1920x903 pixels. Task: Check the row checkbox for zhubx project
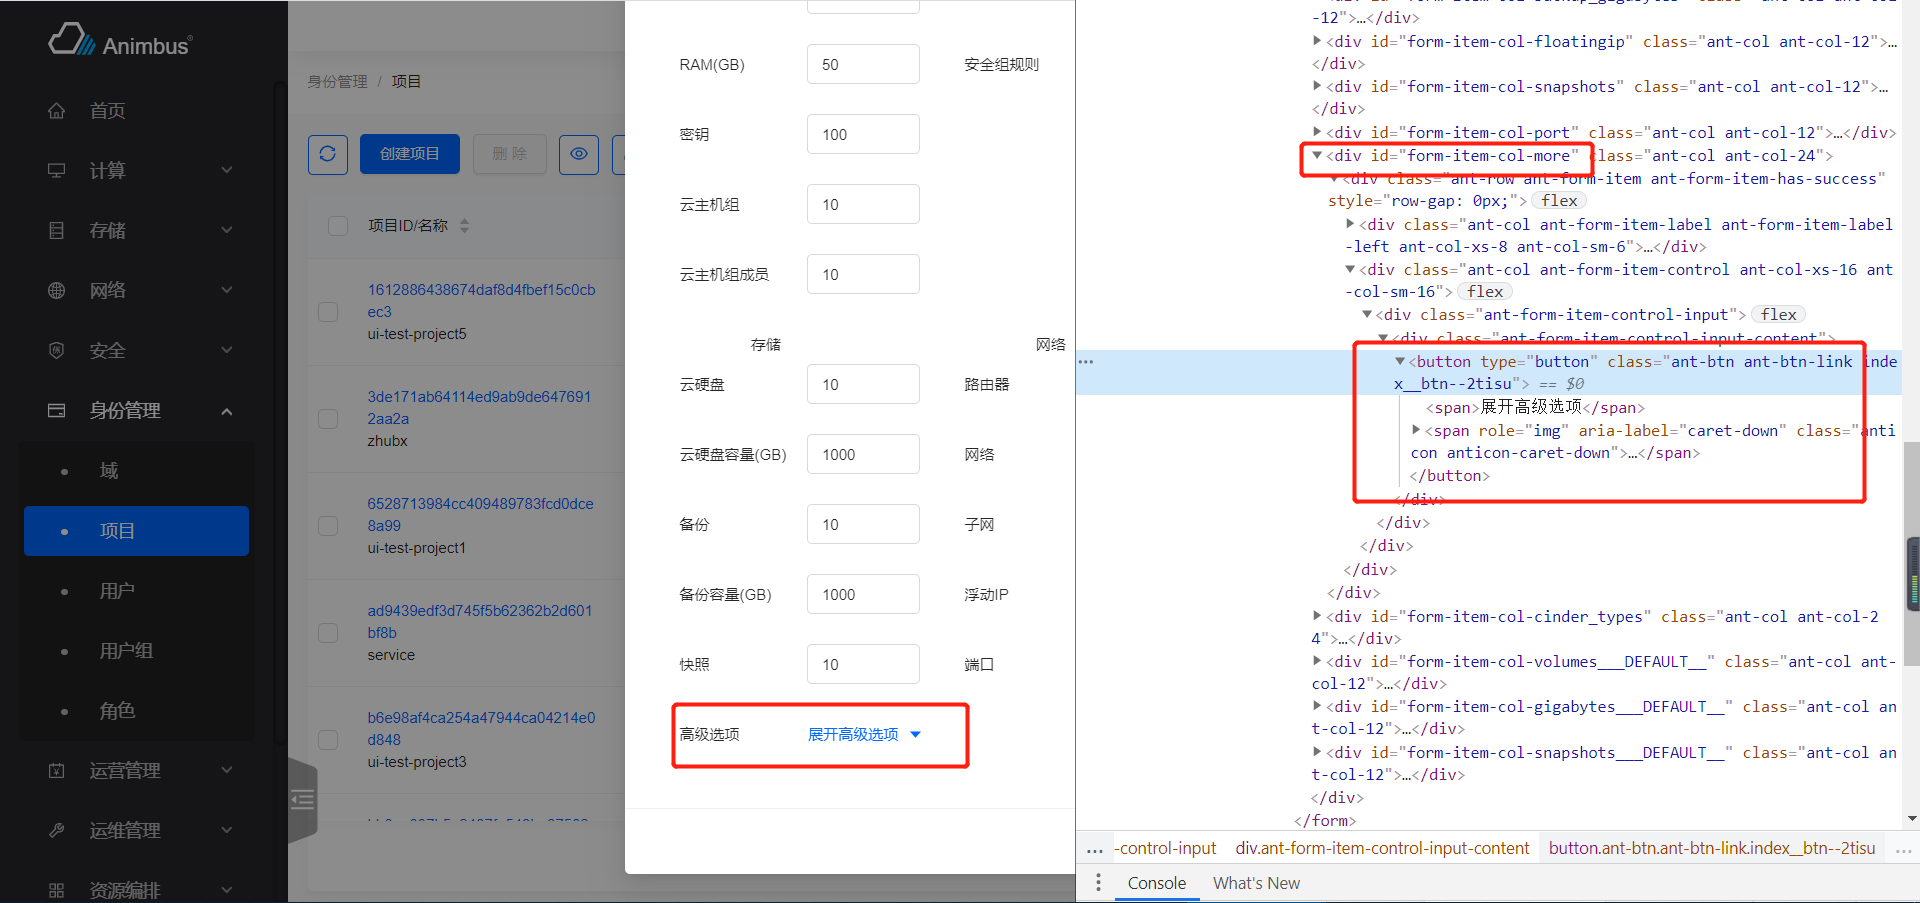click(x=328, y=419)
